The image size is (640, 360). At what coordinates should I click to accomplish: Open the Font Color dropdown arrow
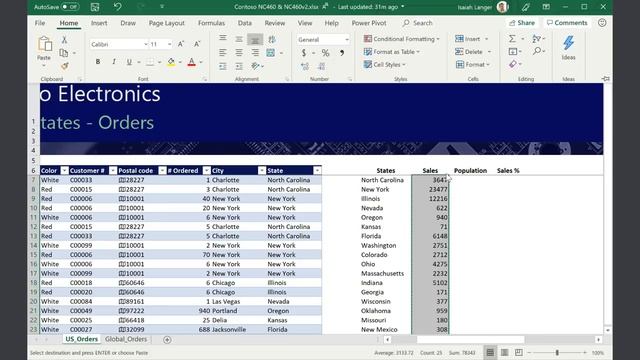point(201,62)
